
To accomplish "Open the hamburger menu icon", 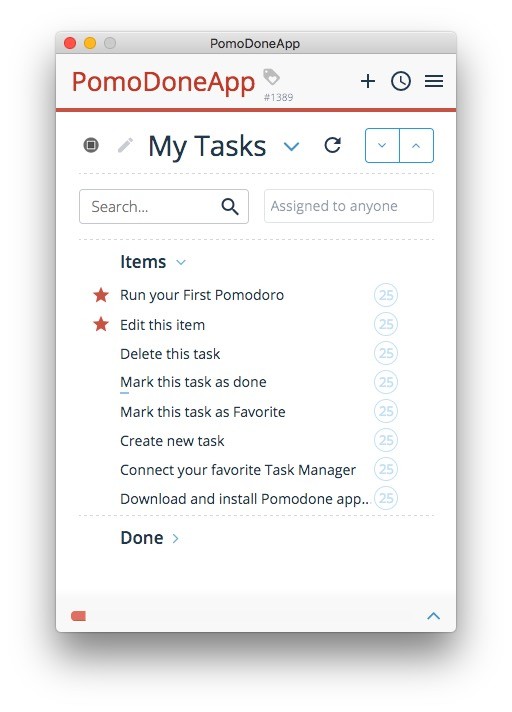I will (x=434, y=81).
